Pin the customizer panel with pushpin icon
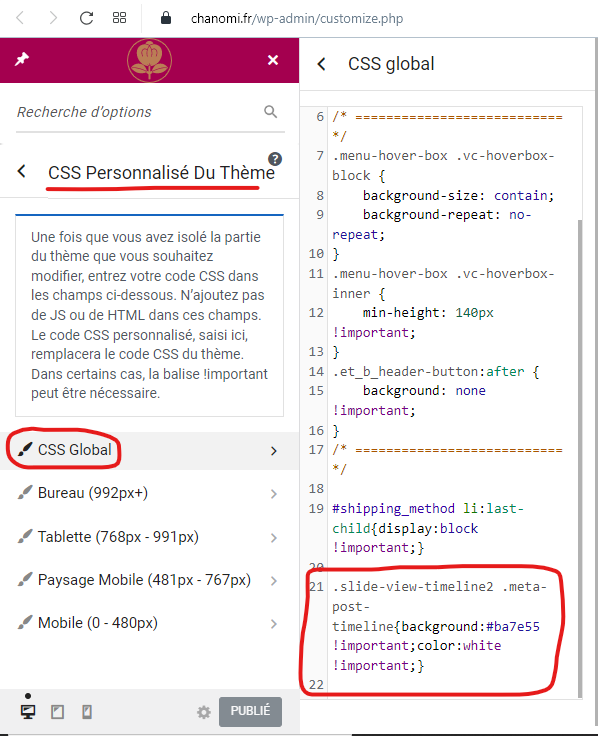The image size is (598, 736). 22,60
